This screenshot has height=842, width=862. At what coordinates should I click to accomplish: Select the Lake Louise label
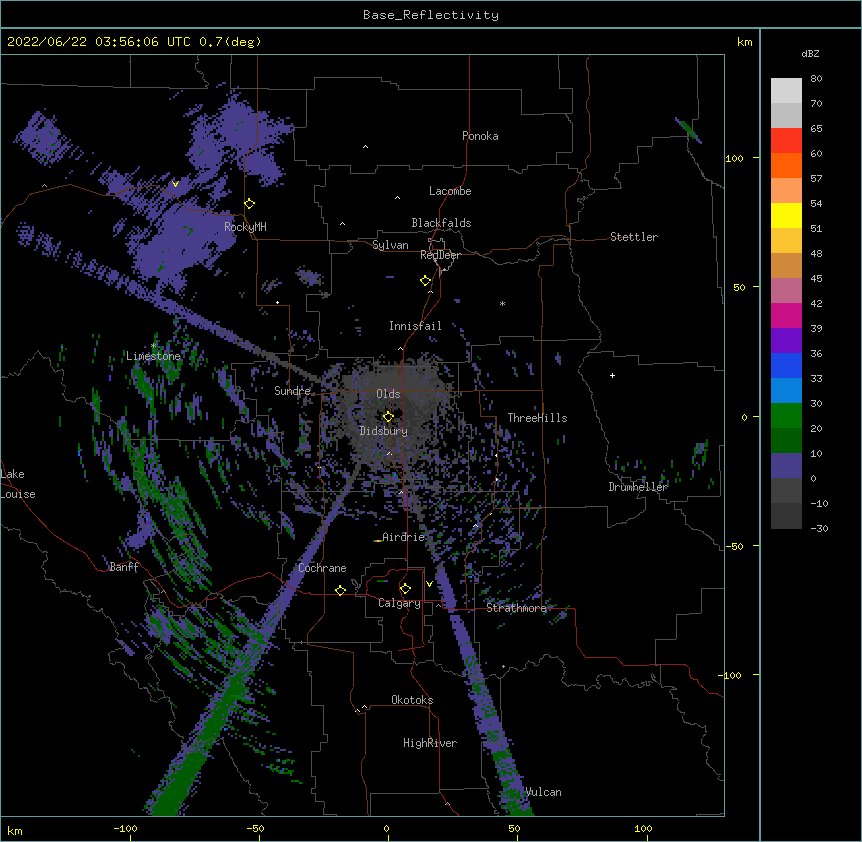[x=18, y=484]
